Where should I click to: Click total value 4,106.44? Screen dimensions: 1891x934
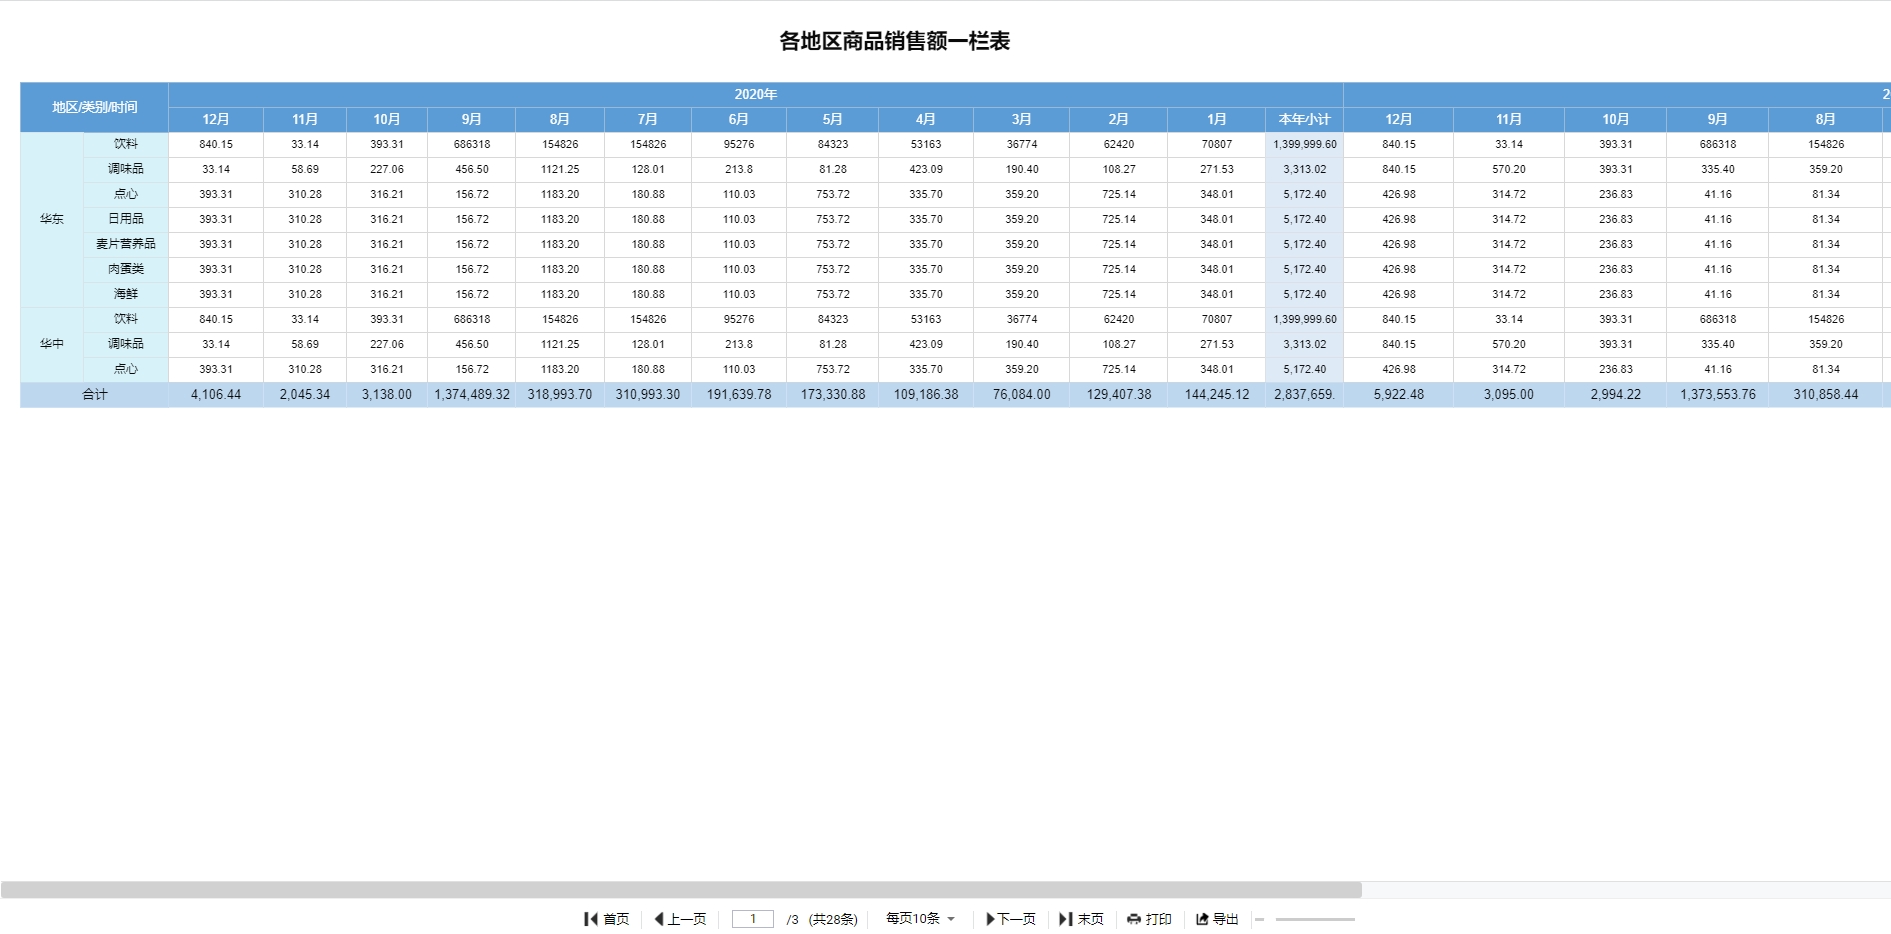216,394
